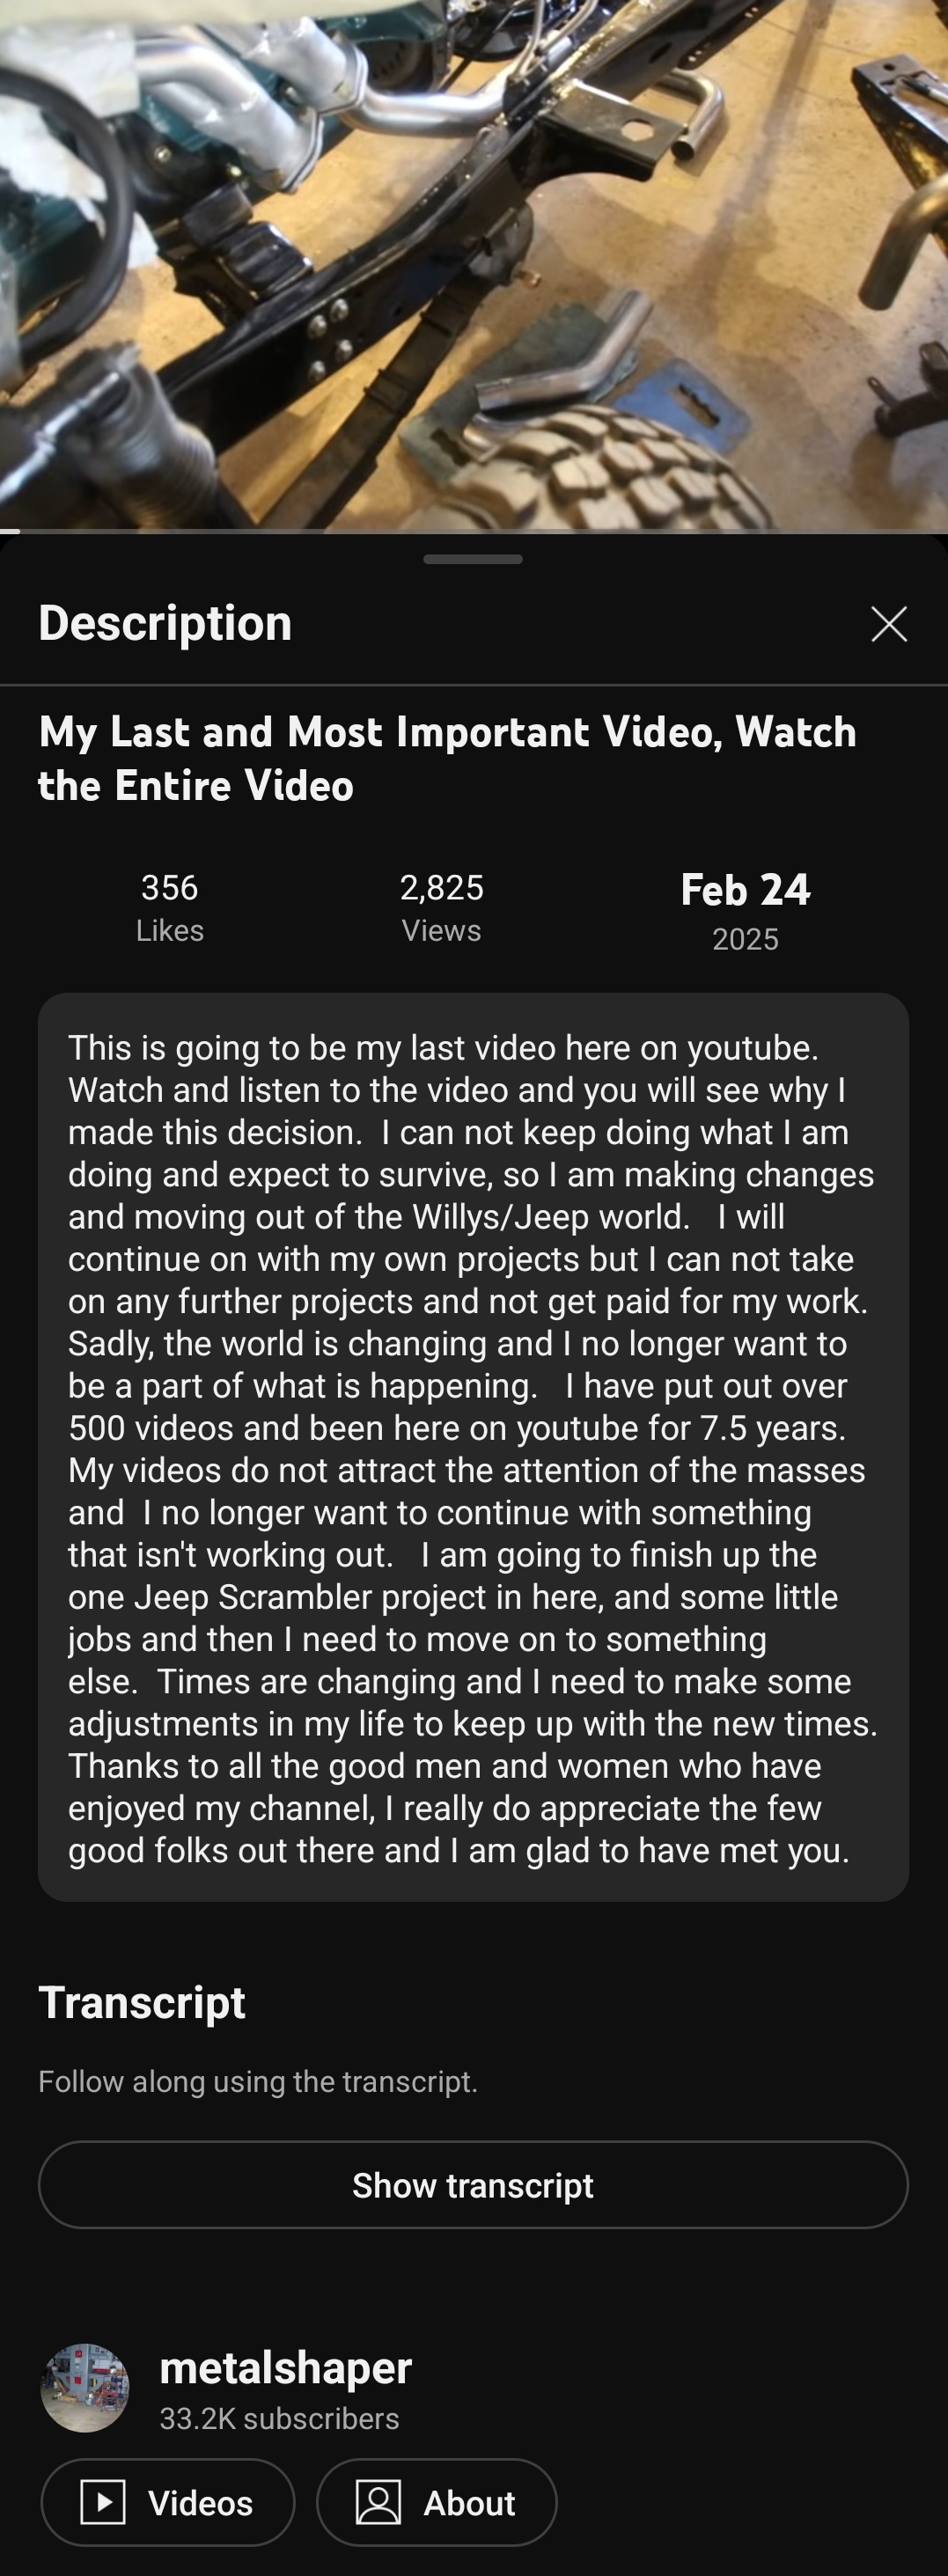Open the metalshaper channel avatar
948x2576 pixels.
(85, 2388)
